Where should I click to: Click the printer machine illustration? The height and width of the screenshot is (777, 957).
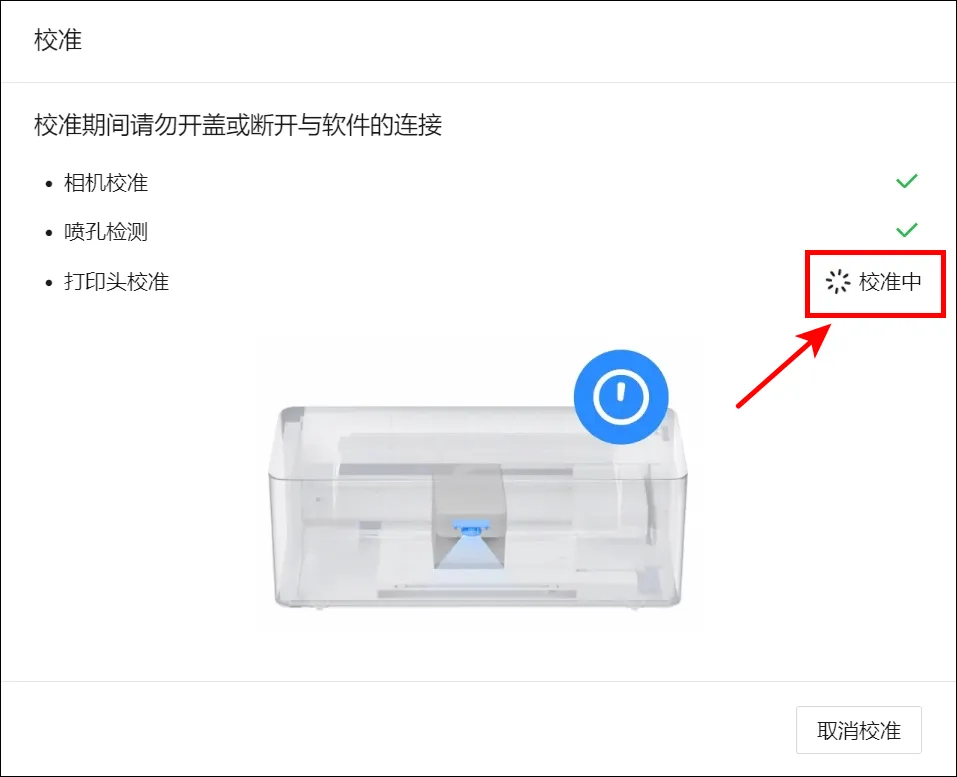point(477,507)
